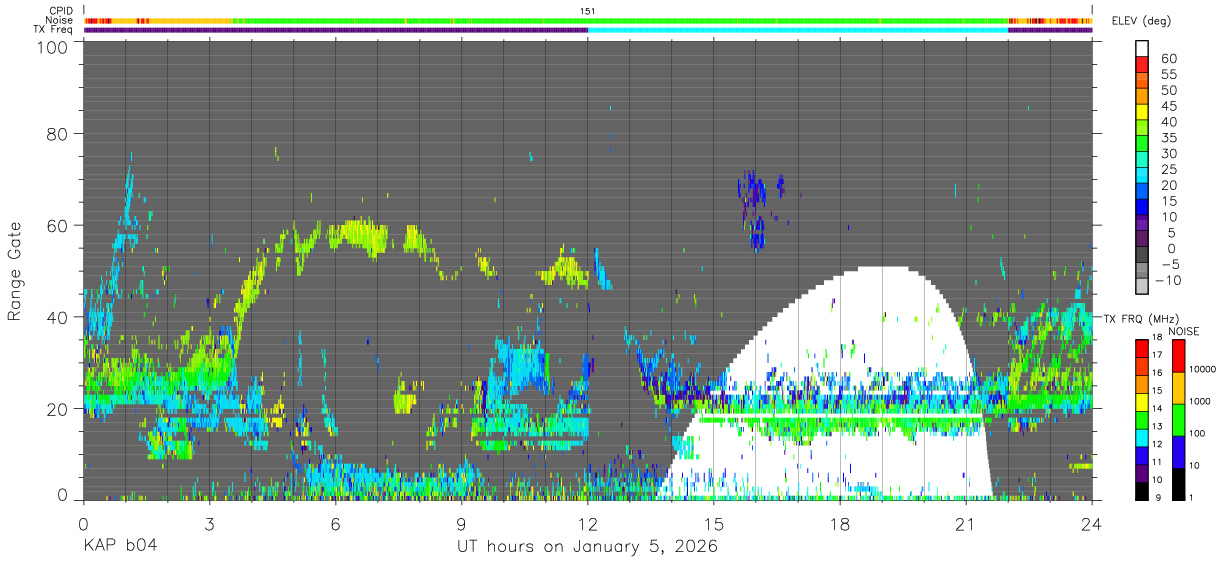Select the 18 hour mark on UT axis
1228x567 pixels.
point(839,523)
